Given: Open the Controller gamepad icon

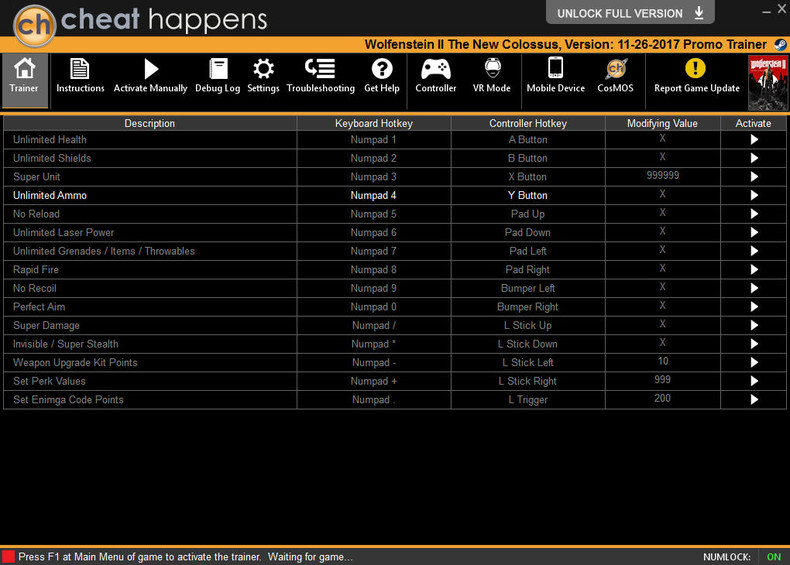Looking at the screenshot, I should (x=436, y=69).
